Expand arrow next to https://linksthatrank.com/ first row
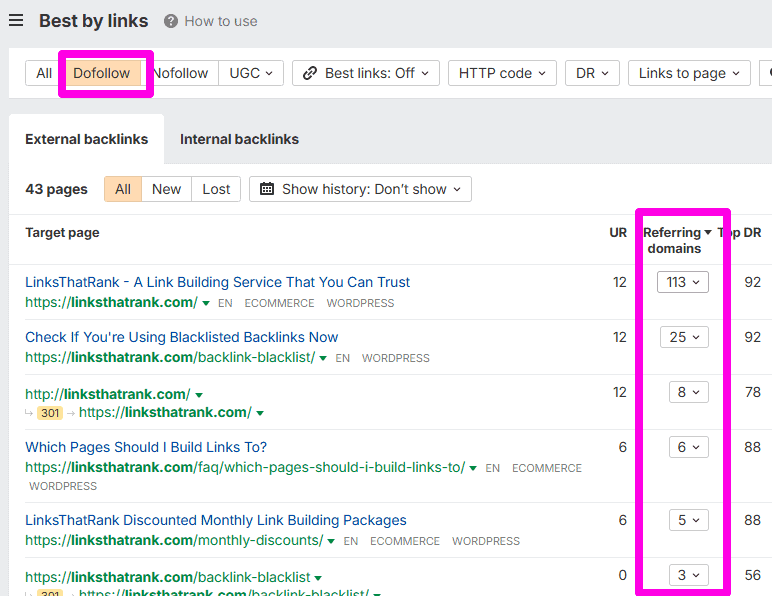Screen dimensions: 772x596 (x=206, y=303)
